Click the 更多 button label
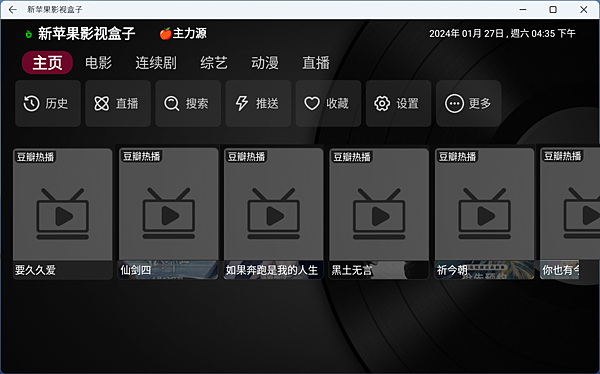This screenshot has width=600, height=374. (479, 103)
